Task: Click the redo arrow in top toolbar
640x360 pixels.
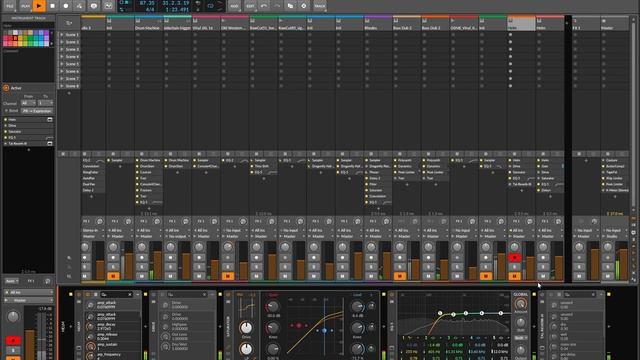Action: click(277, 6)
